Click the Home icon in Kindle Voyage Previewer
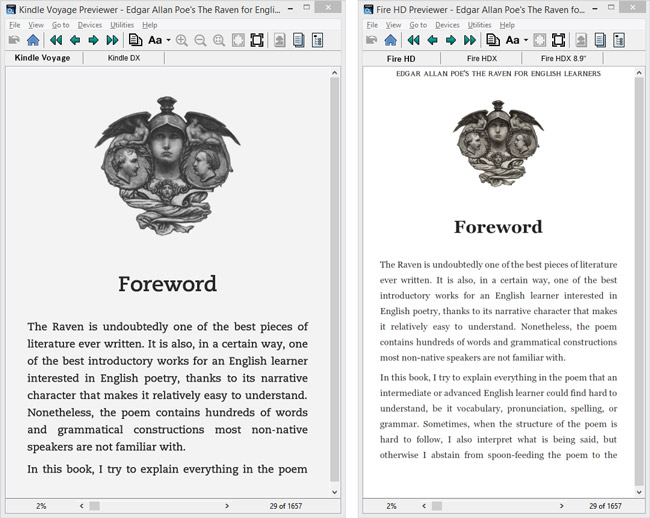The height and width of the screenshot is (518, 650). (x=33, y=40)
